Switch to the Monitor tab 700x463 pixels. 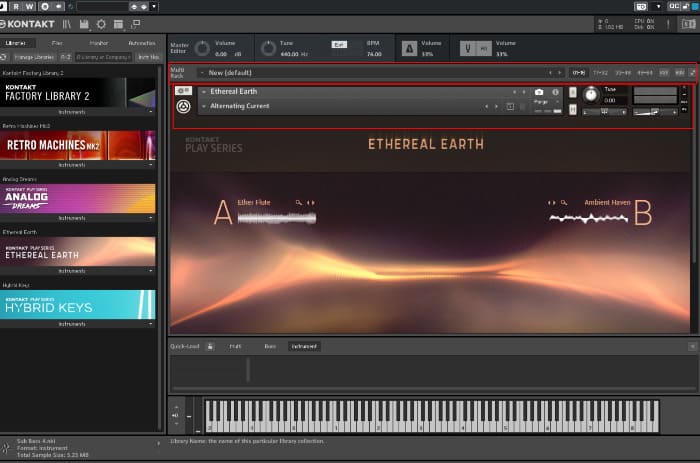99,43
